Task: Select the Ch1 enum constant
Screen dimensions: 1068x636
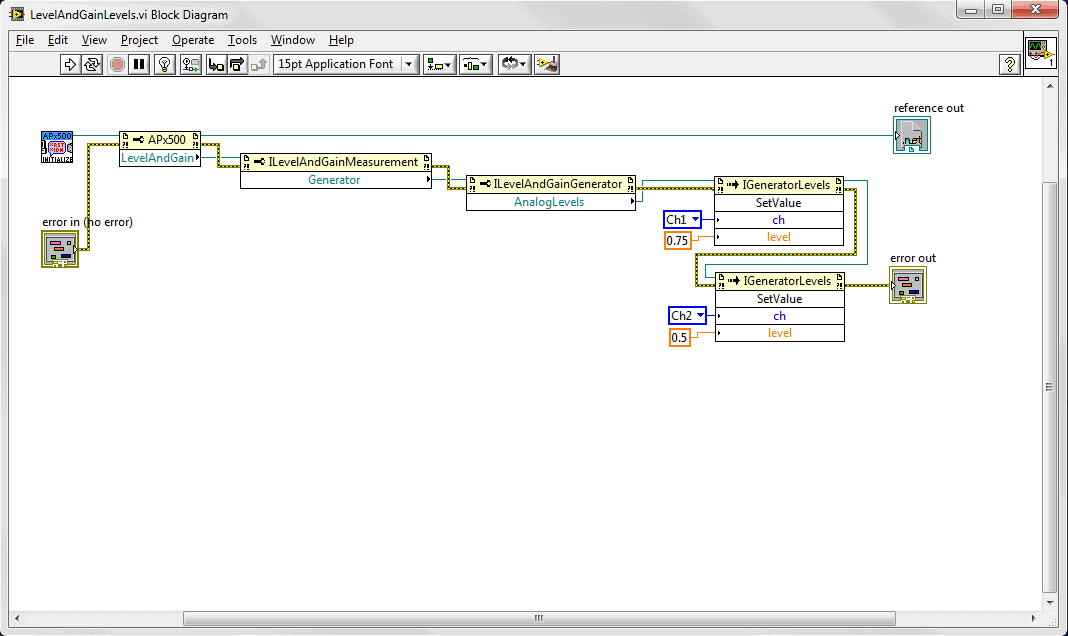Action: pyautogui.click(x=683, y=220)
